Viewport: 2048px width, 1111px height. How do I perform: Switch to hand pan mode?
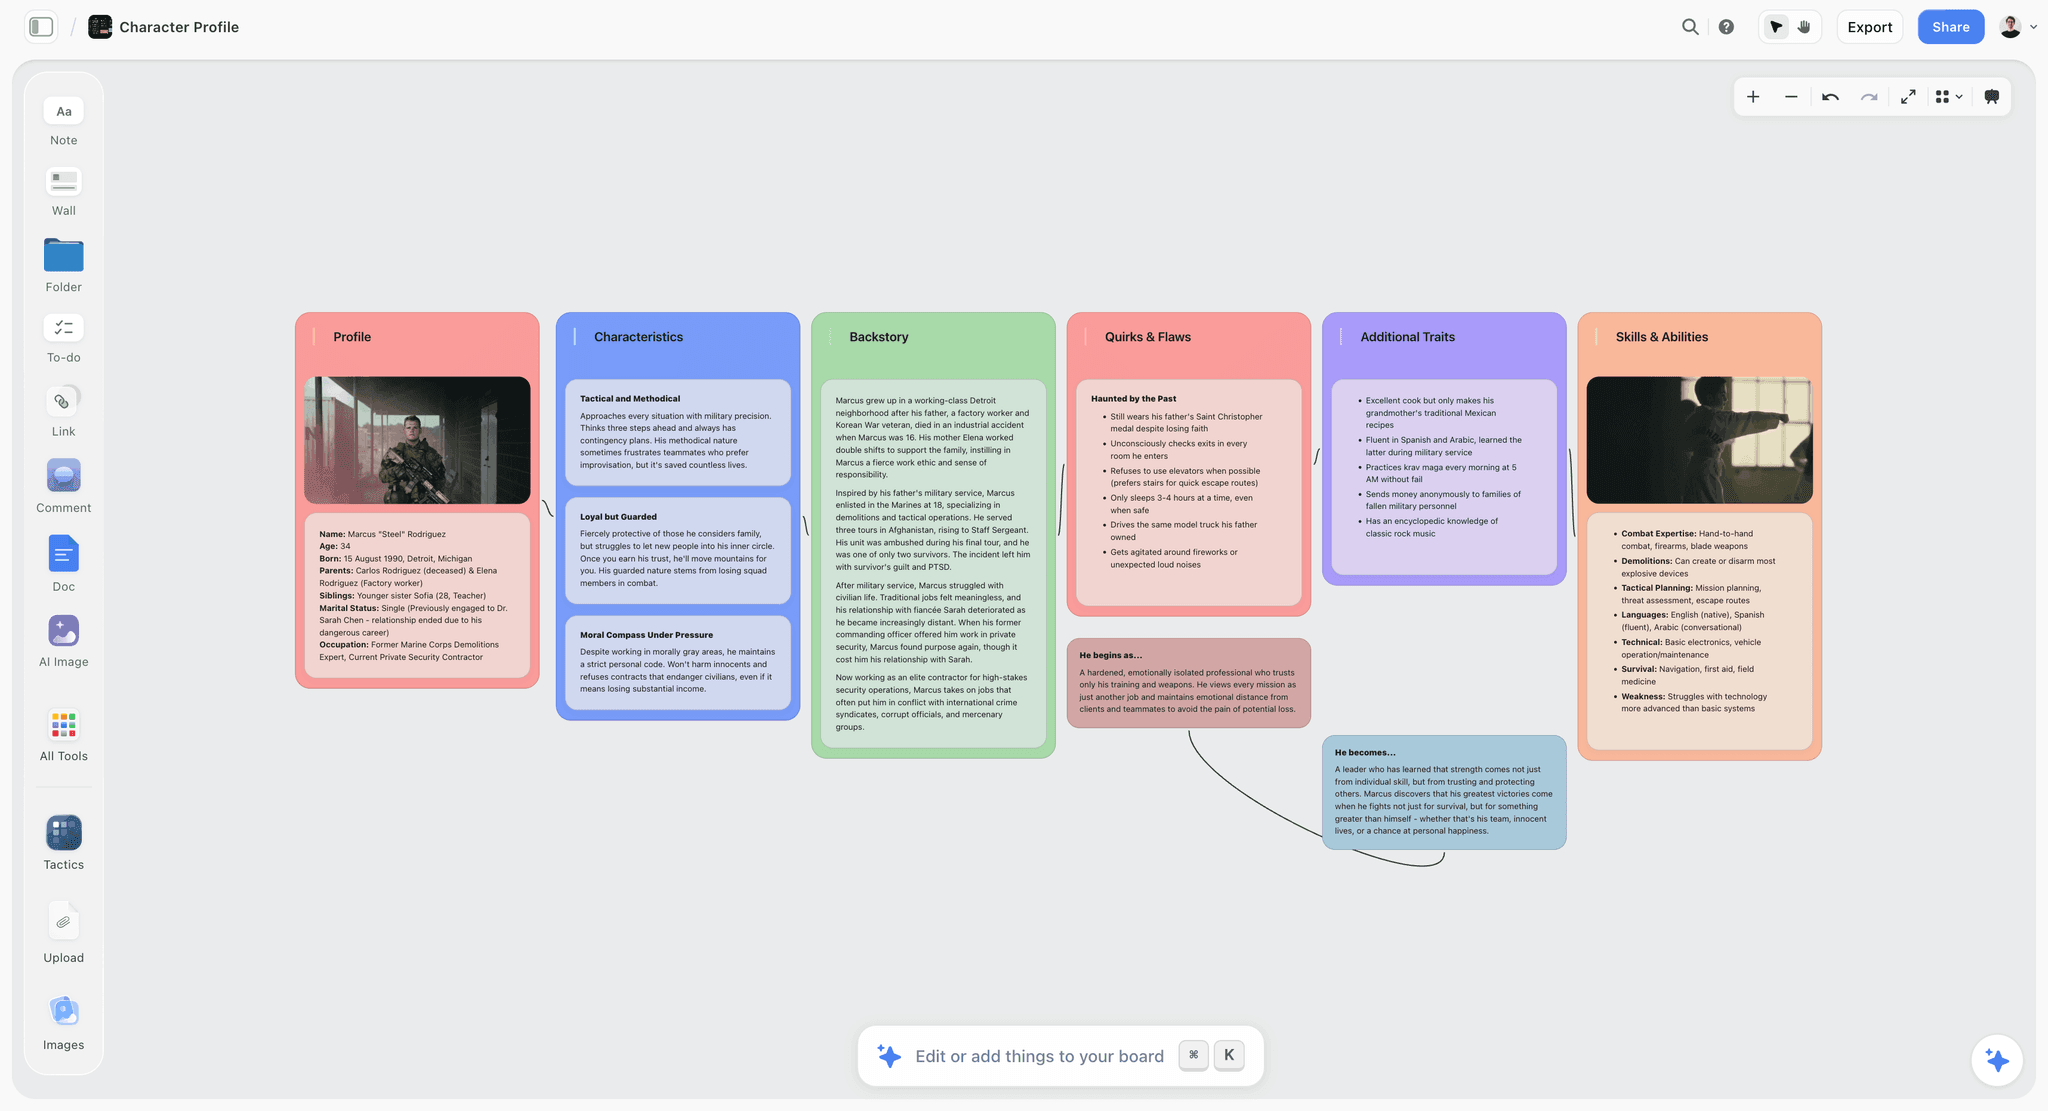pyautogui.click(x=1804, y=27)
